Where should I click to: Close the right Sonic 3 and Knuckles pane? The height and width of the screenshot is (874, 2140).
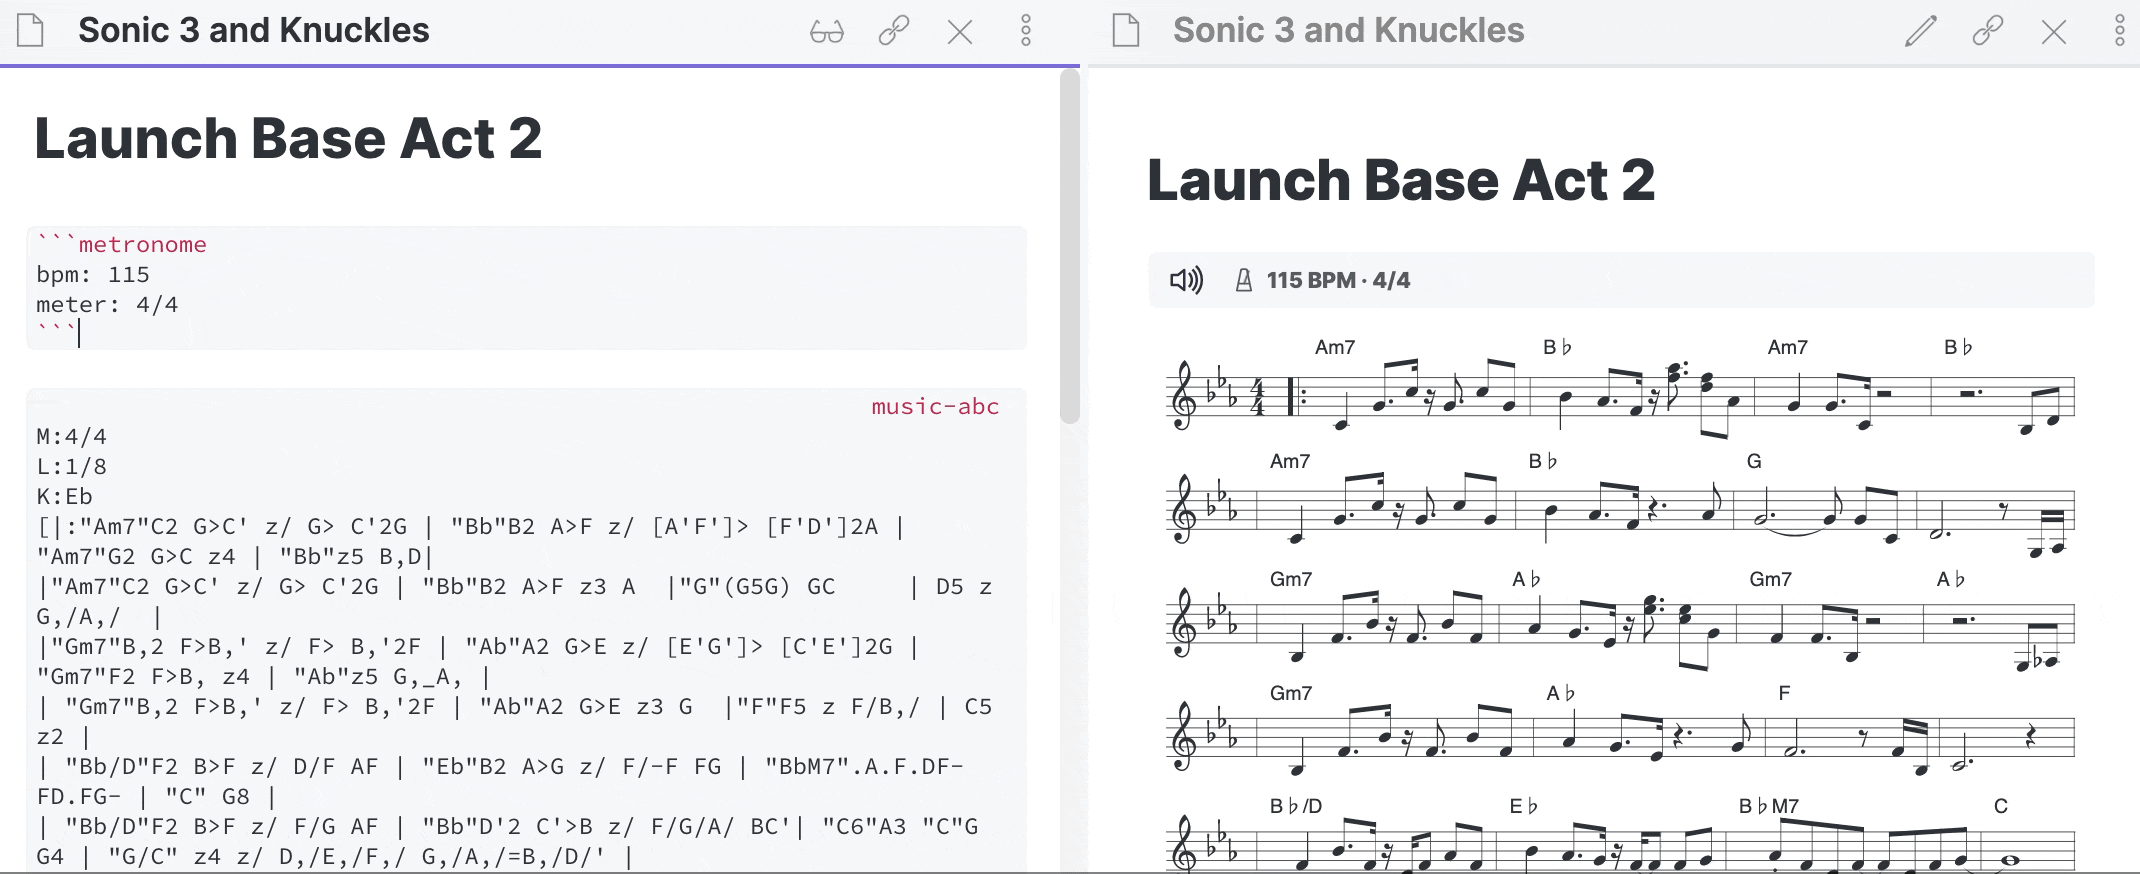(x=2054, y=32)
